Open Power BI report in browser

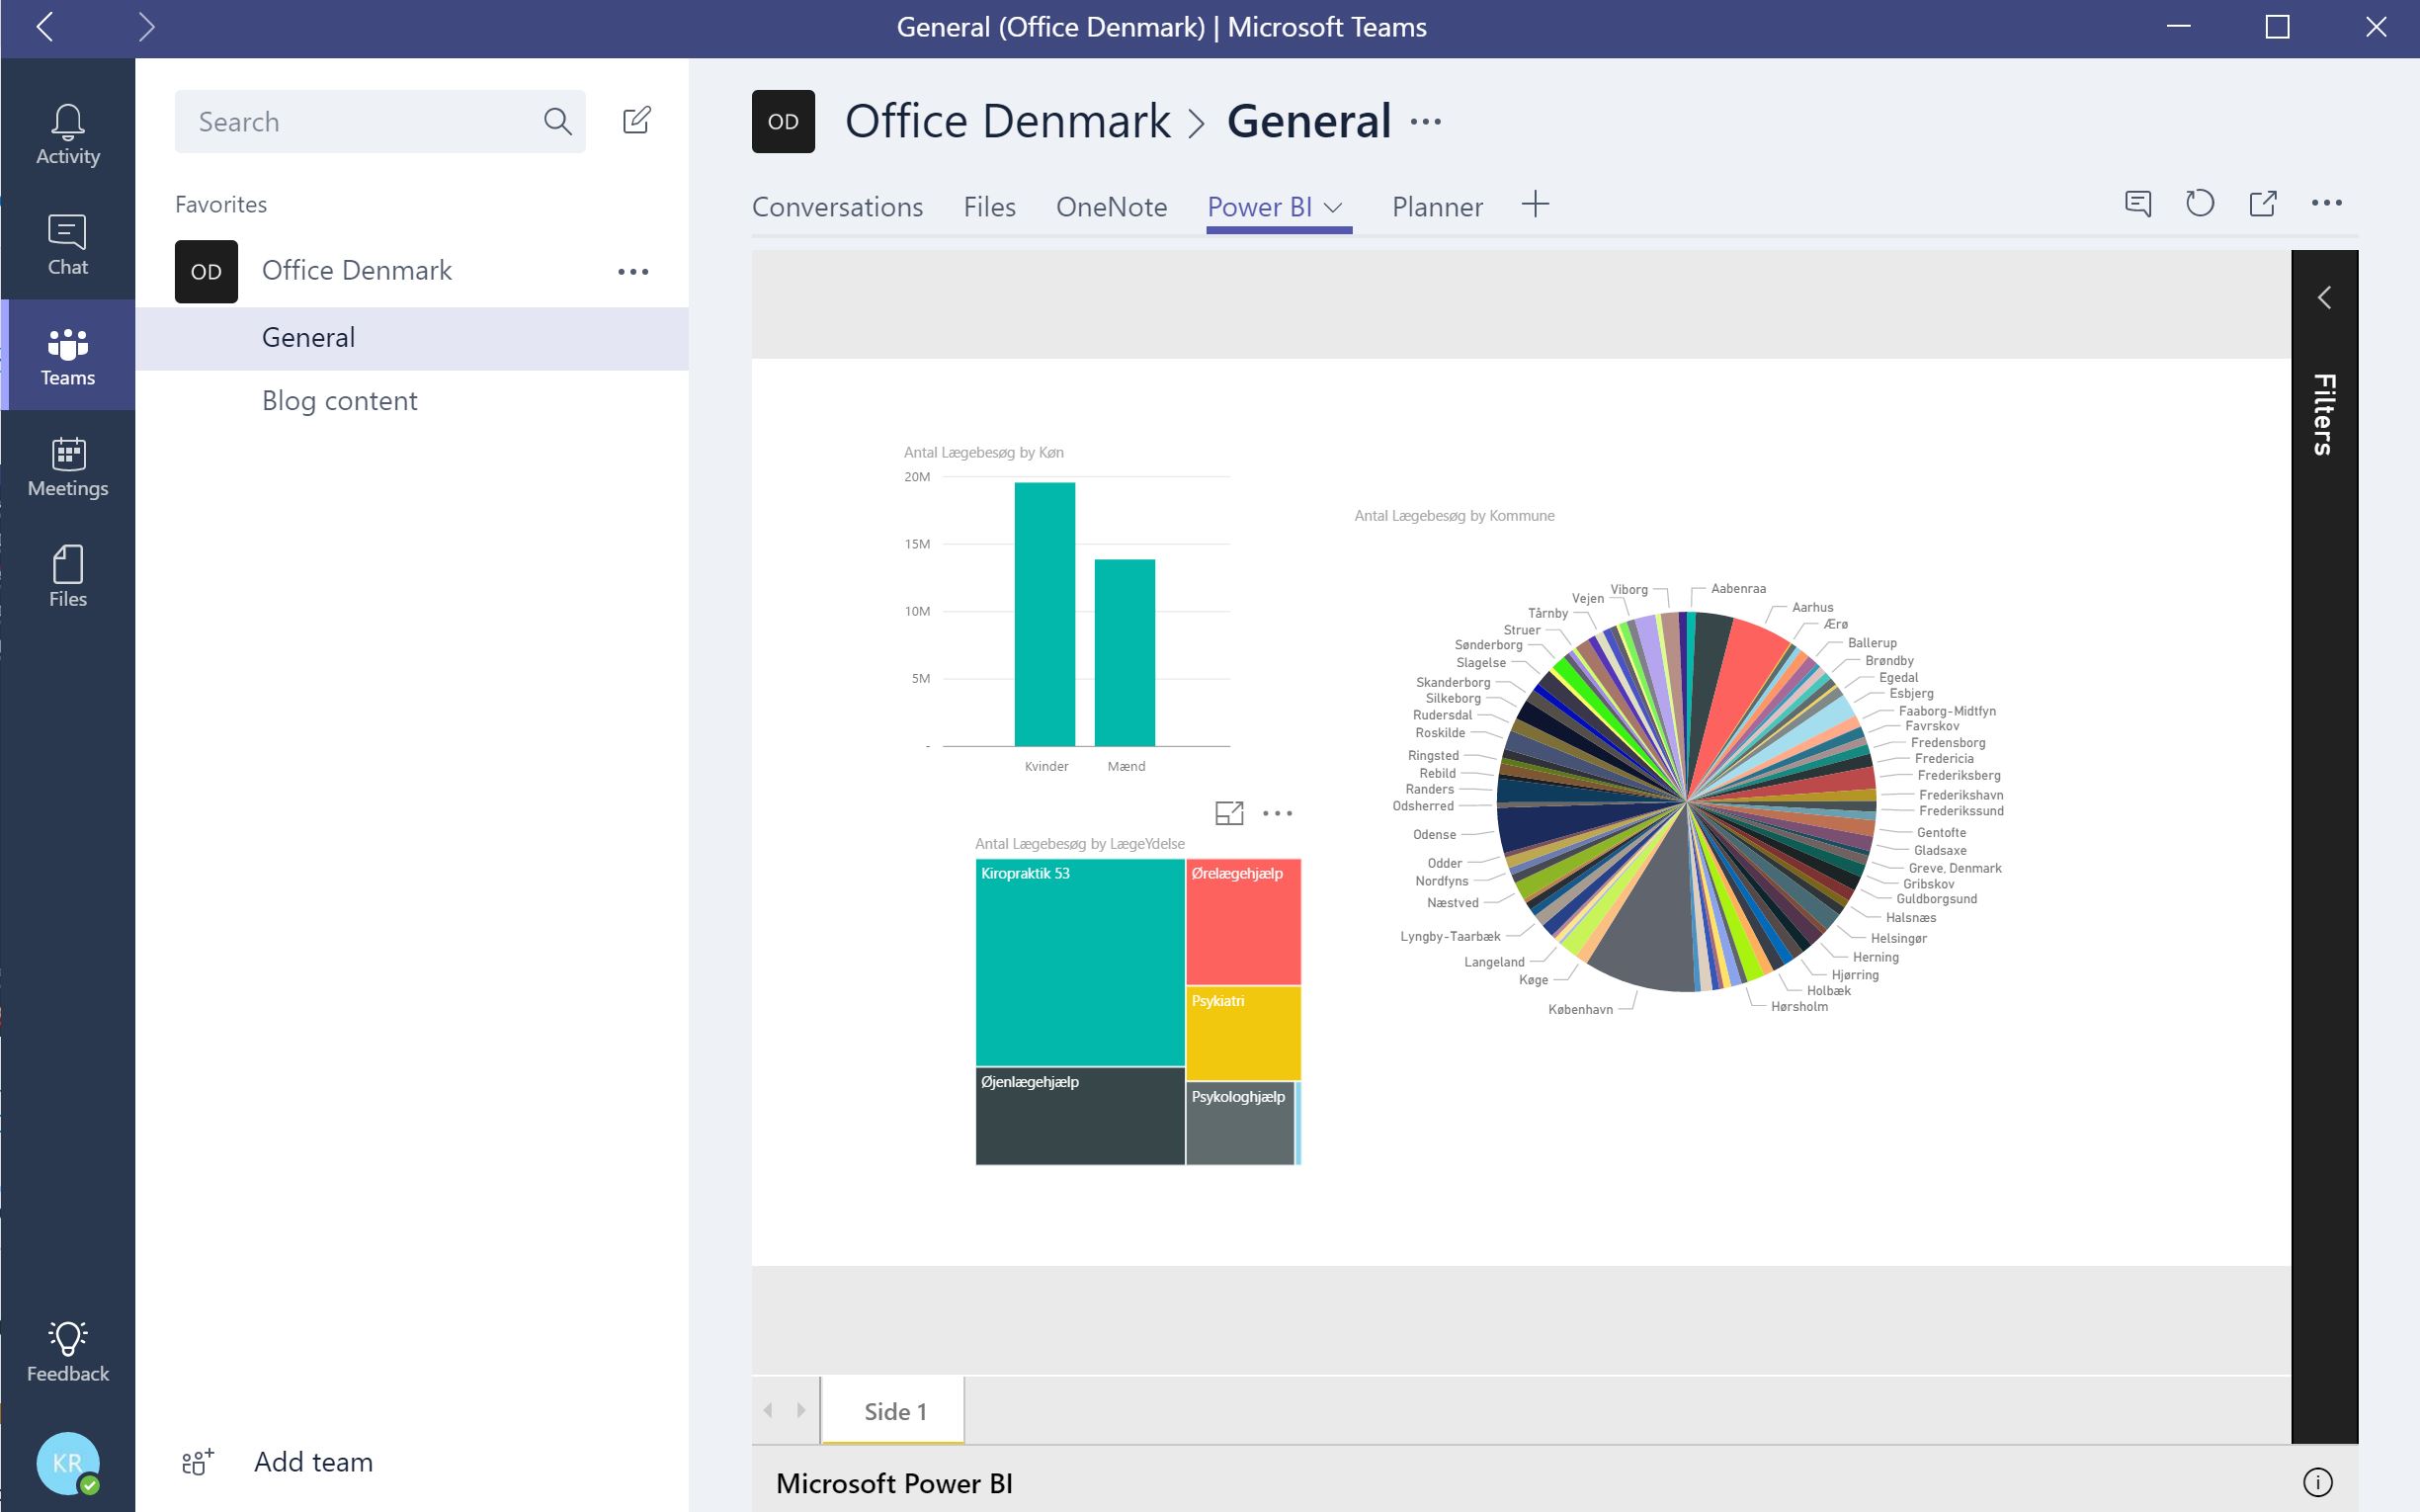pos(2262,204)
